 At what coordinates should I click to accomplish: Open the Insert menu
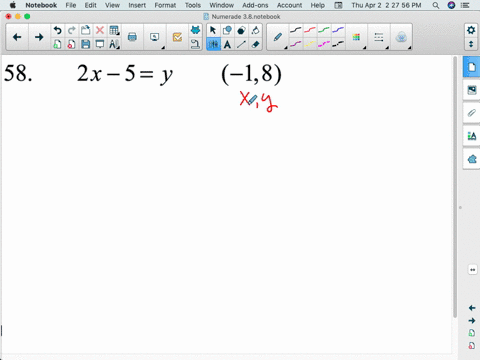pyautogui.click(x=137, y=5)
